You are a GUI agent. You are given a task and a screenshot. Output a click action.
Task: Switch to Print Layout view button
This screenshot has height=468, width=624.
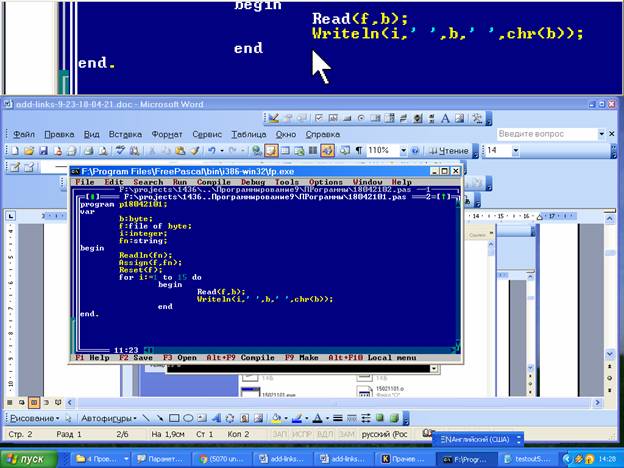[34, 403]
